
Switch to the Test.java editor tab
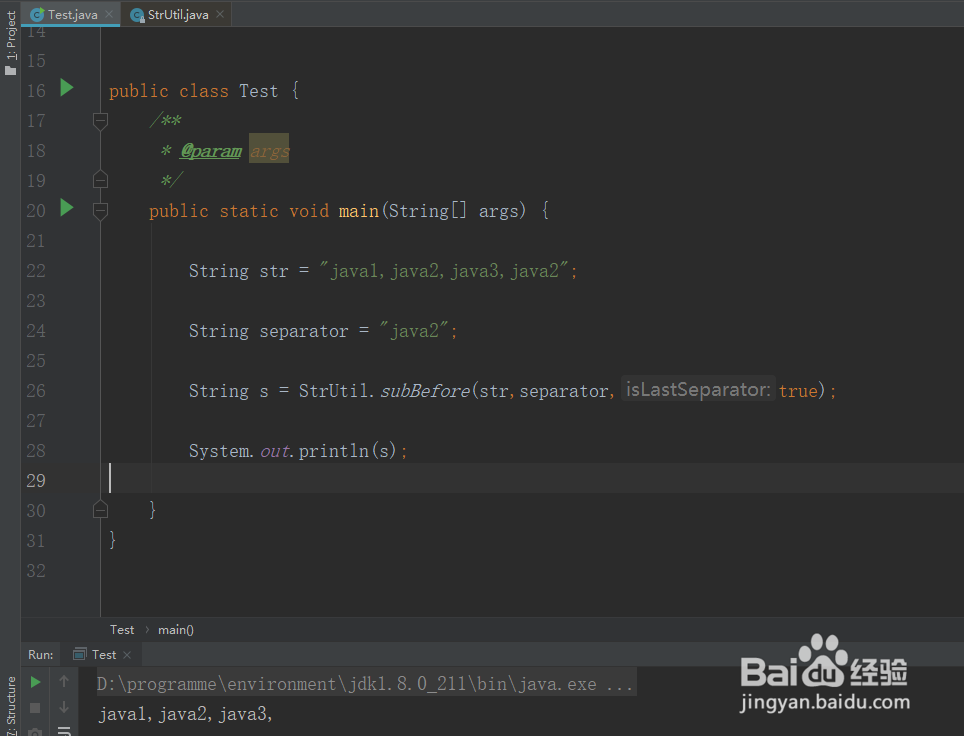71,14
